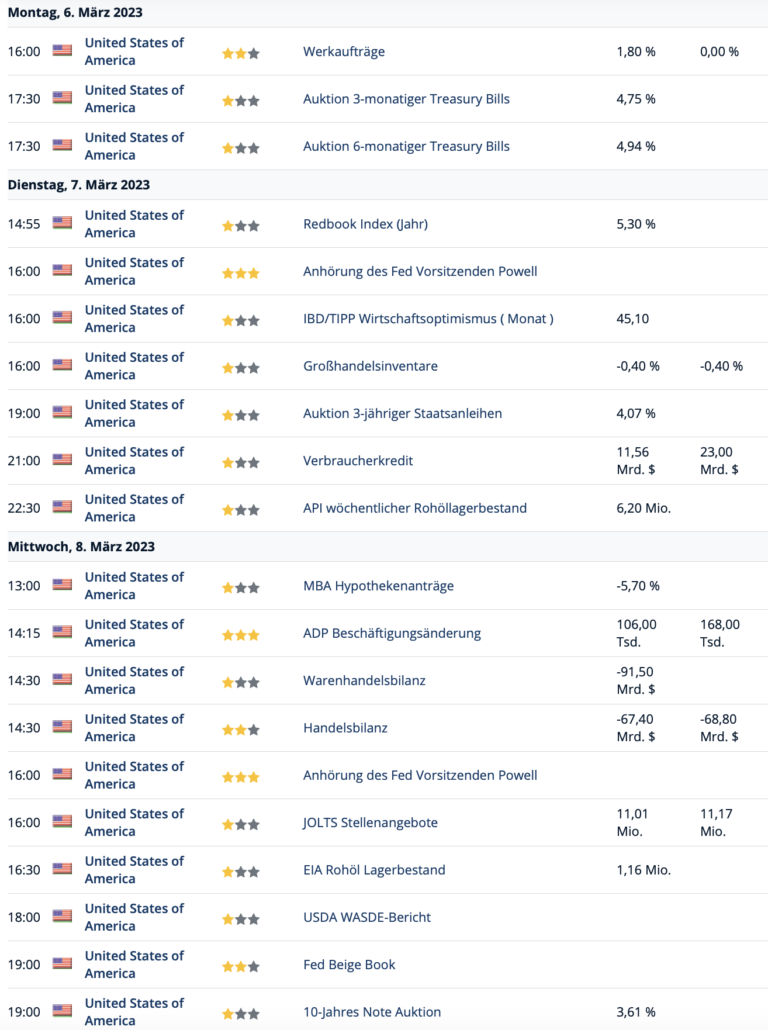Open the MBA Hypothekenanträge event
768x1030 pixels.
coord(378,585)
